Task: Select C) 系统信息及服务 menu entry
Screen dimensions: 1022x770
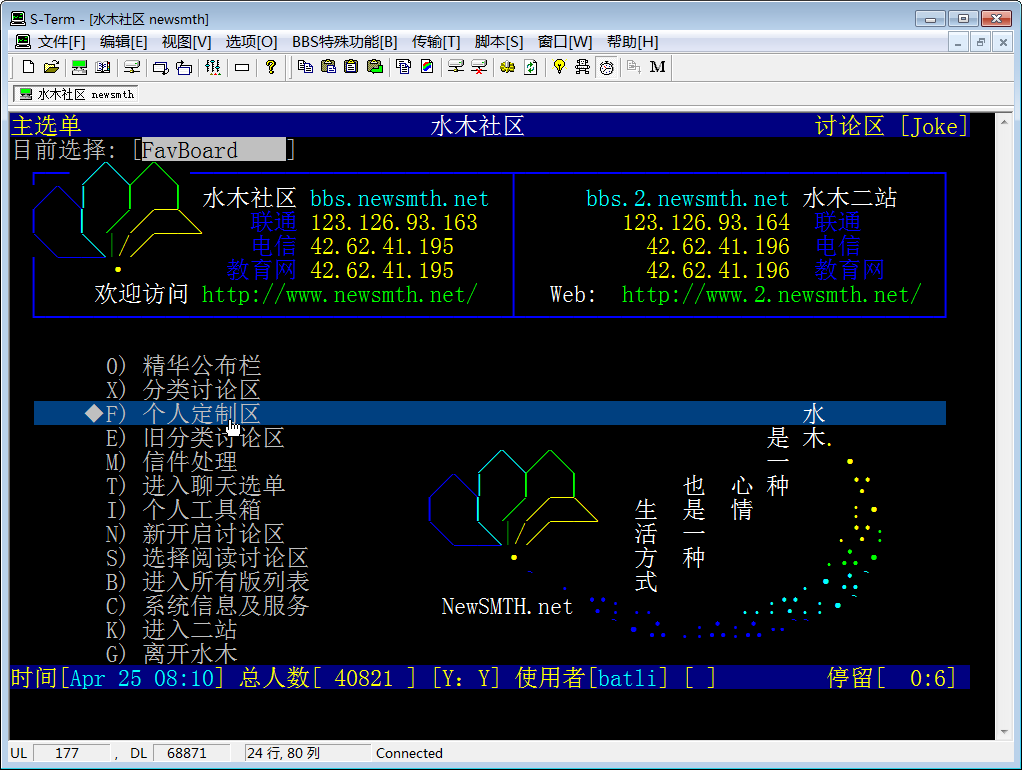Action: pyautogui.click(x=207, y=606)
